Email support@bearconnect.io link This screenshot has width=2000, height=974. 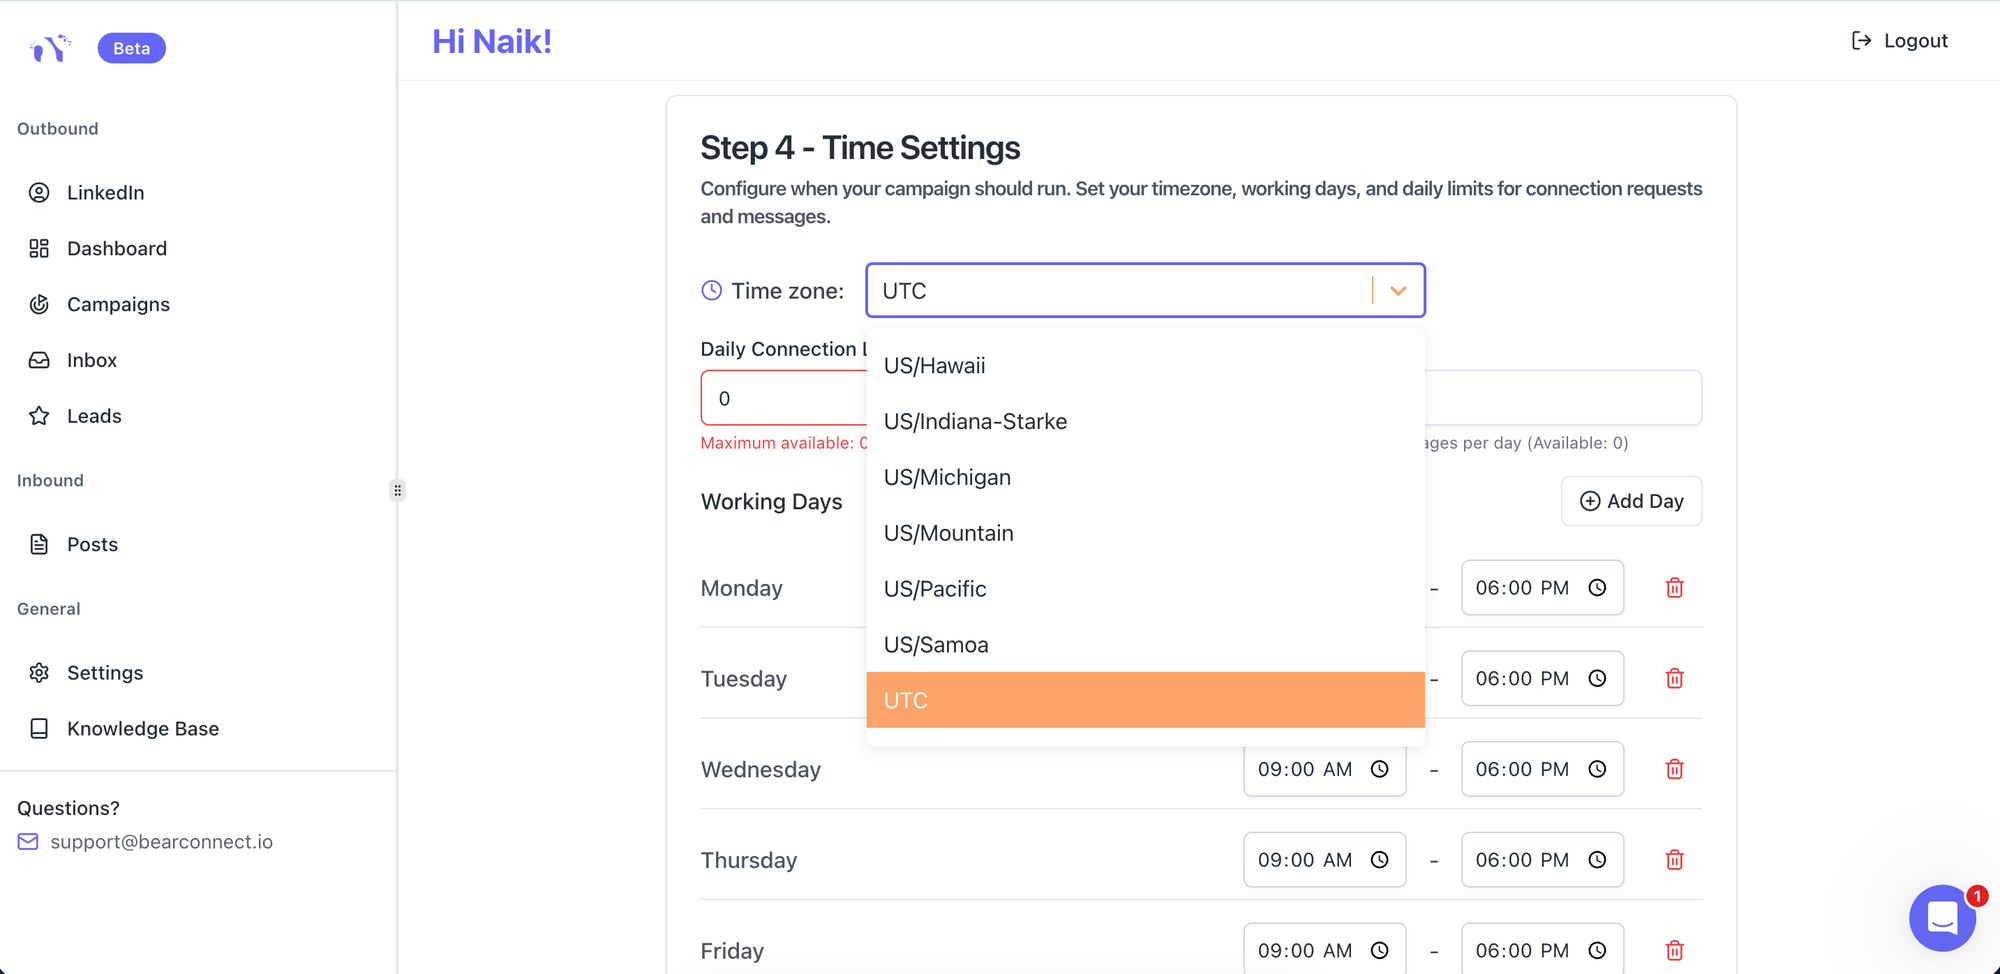coord(161,842)
